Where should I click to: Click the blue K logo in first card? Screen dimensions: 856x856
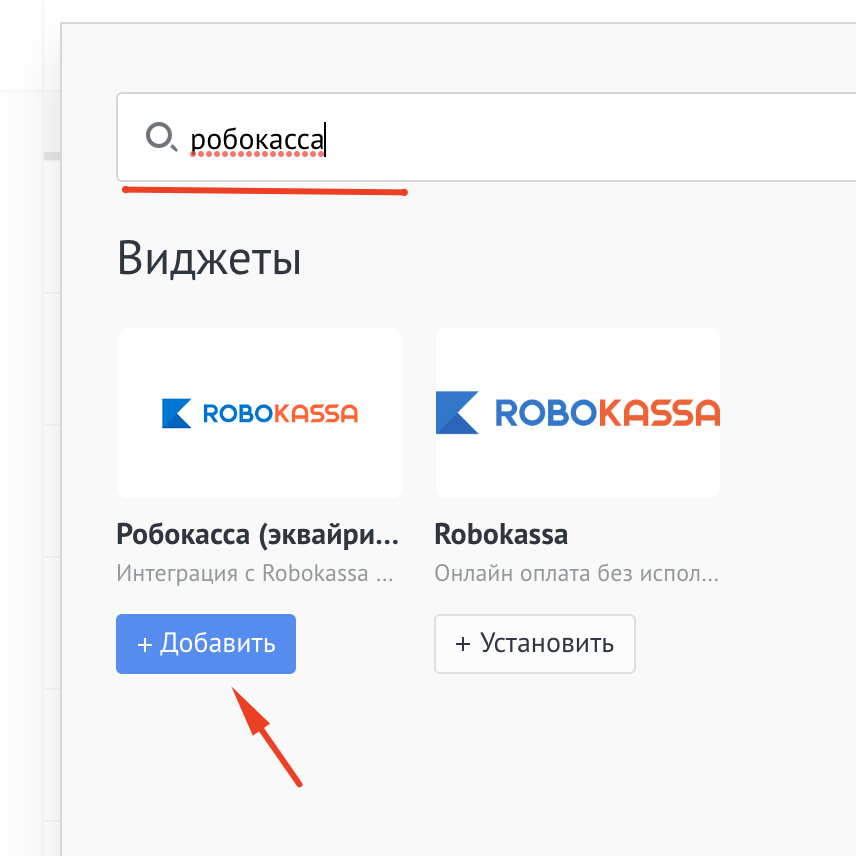(176, 413)
